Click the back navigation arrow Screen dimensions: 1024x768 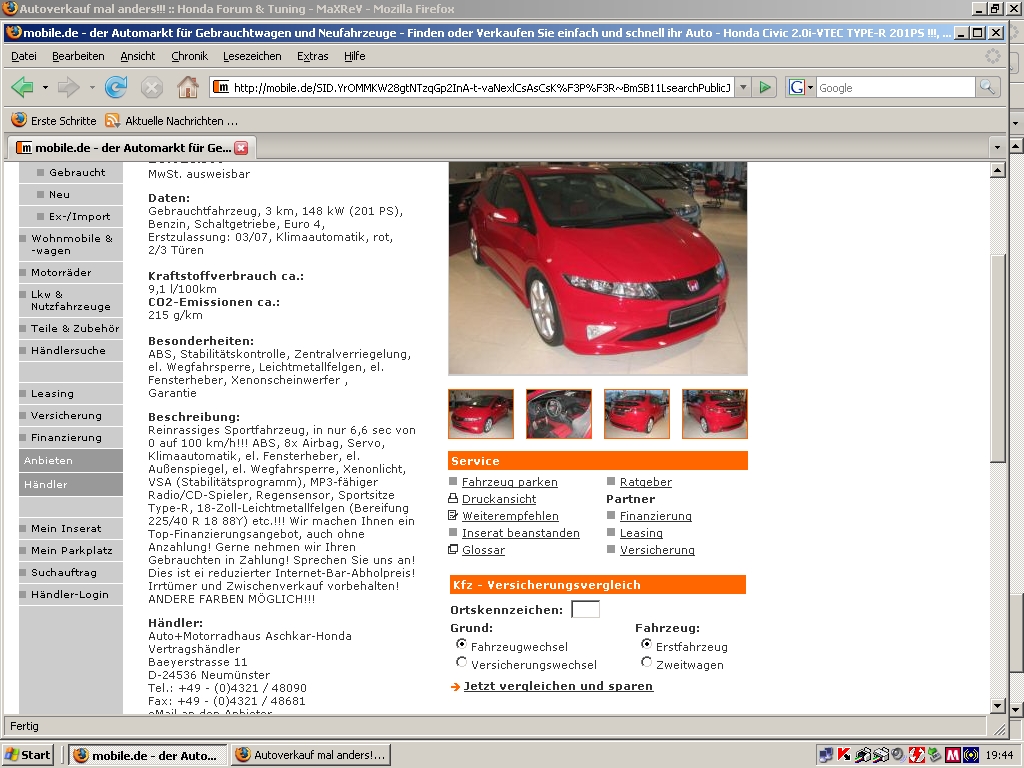[x=23, y=88]
